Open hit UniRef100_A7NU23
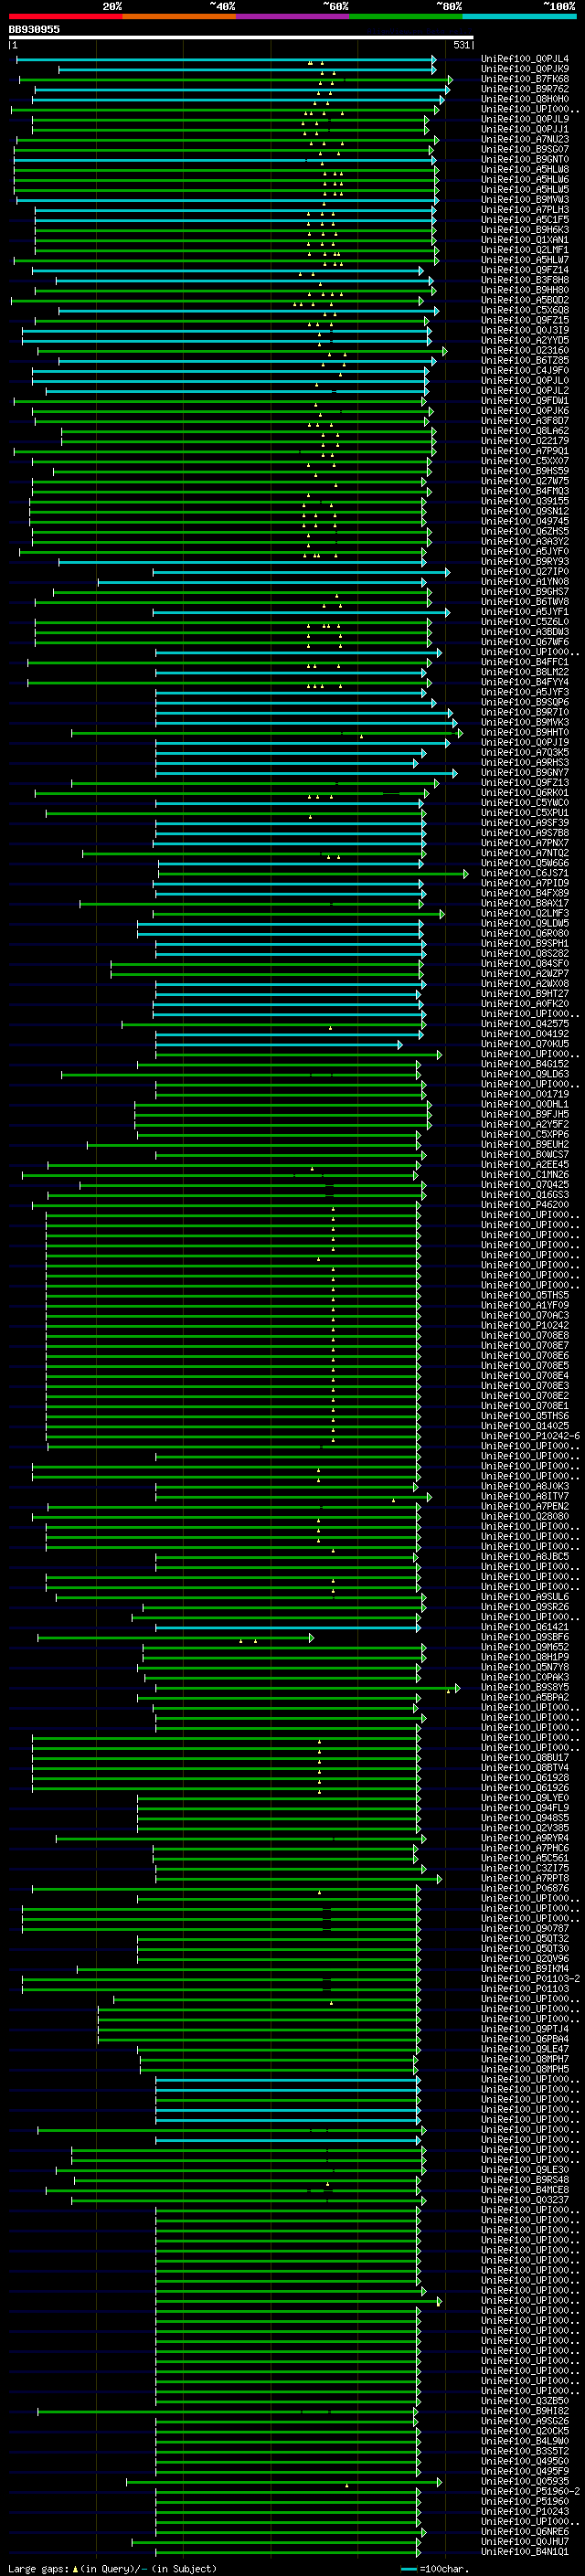This screenshot has height=2576, width=585. coord(525,139)
